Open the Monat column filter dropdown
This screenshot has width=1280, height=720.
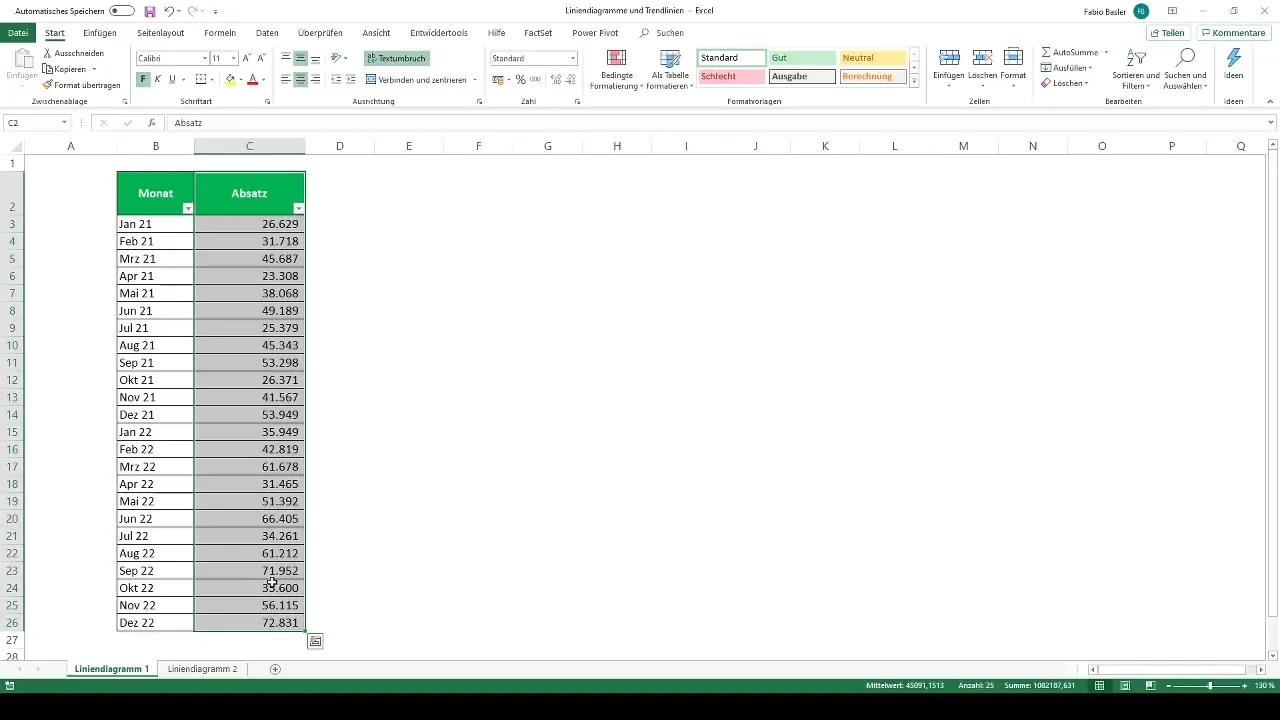pyautogui.click(x=188, y=208)
